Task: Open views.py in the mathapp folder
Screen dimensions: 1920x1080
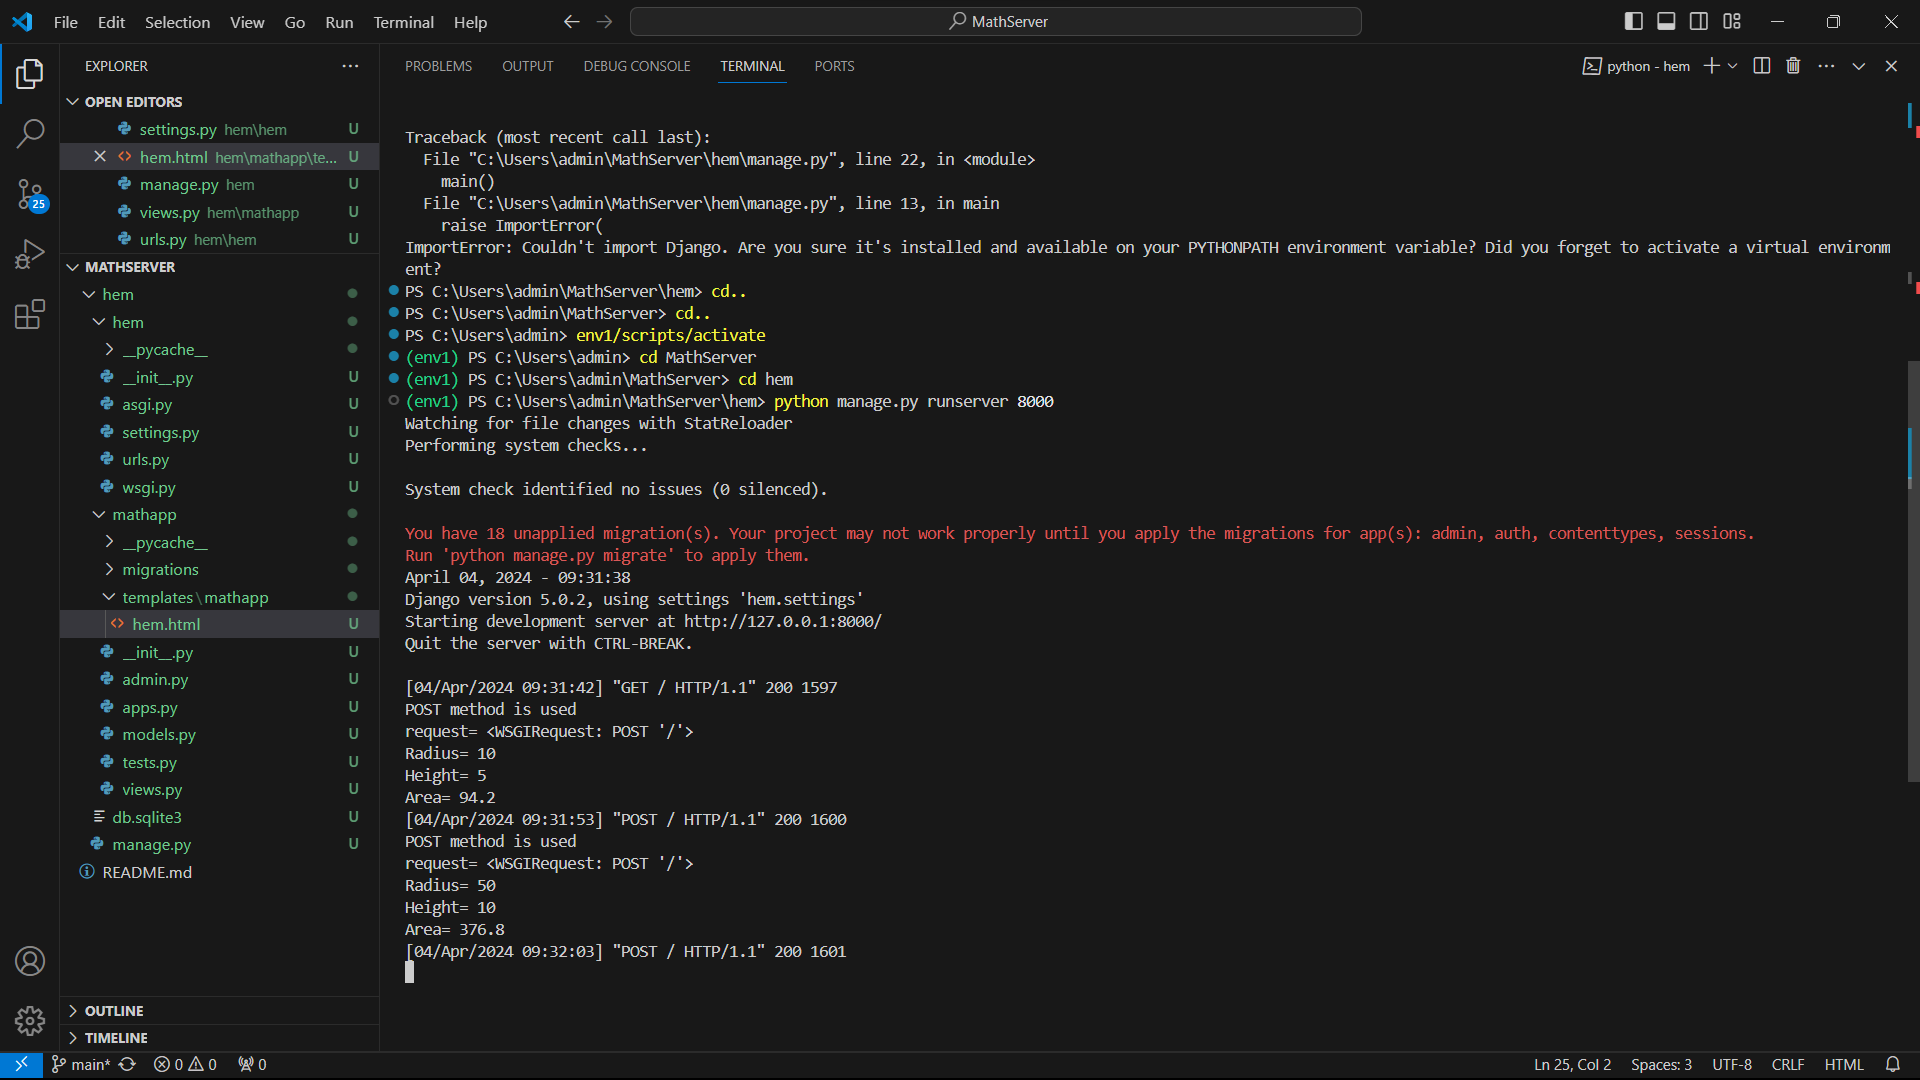Action: click(152, 789)
